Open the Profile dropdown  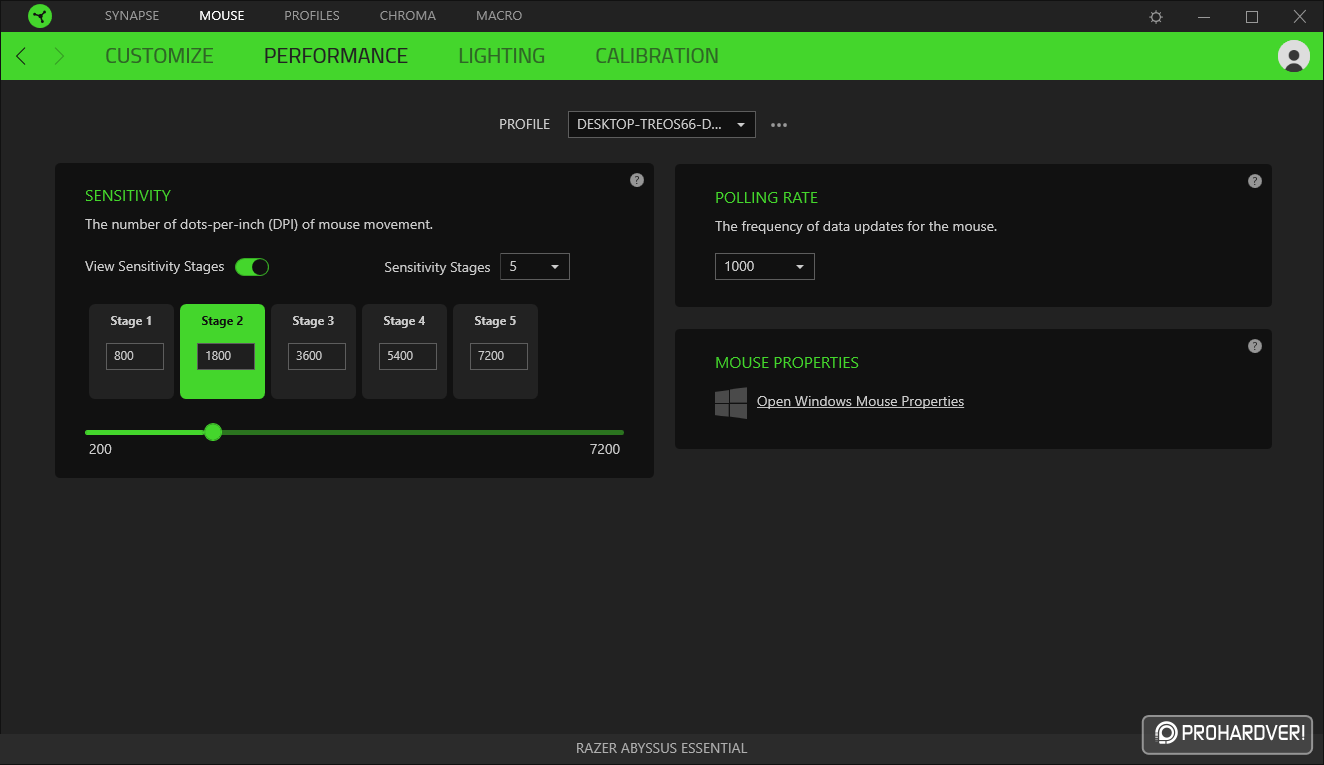(661, 124)
